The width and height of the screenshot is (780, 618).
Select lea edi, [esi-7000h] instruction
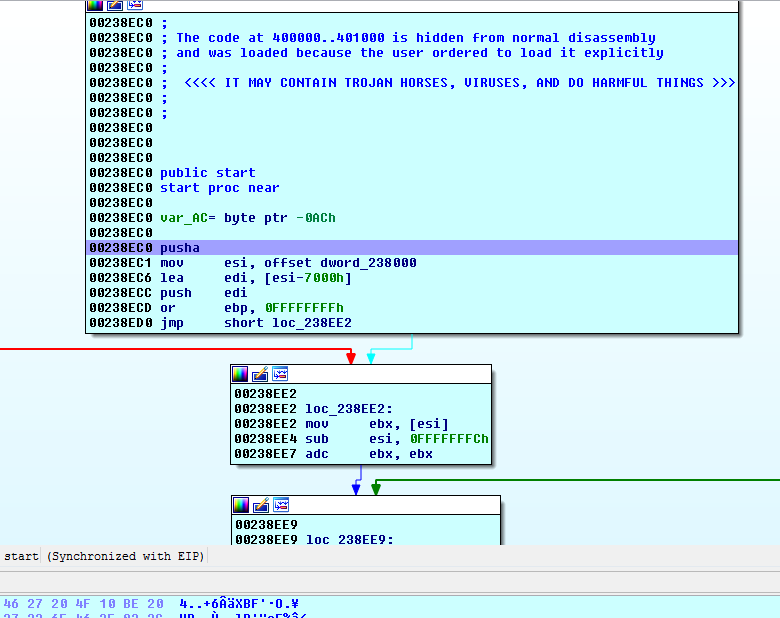coord(255,278)
